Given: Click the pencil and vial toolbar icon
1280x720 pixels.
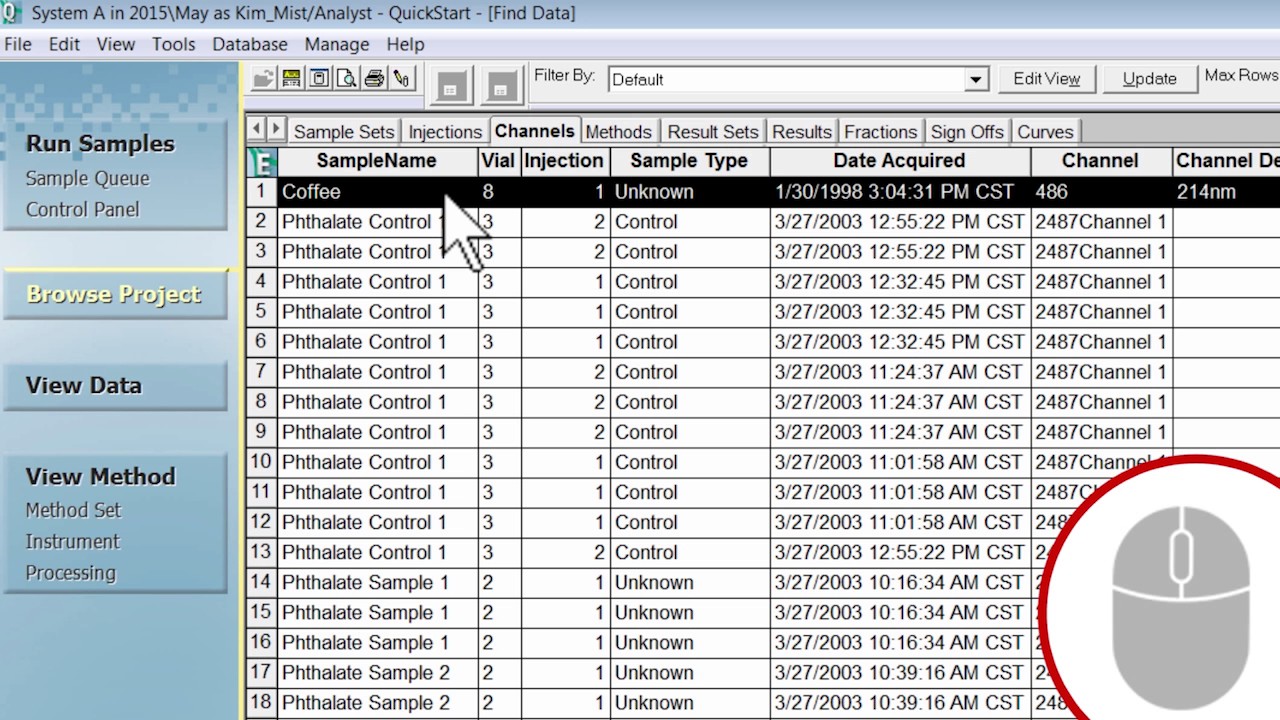Looking at the screenshot, I should [402, 78].
